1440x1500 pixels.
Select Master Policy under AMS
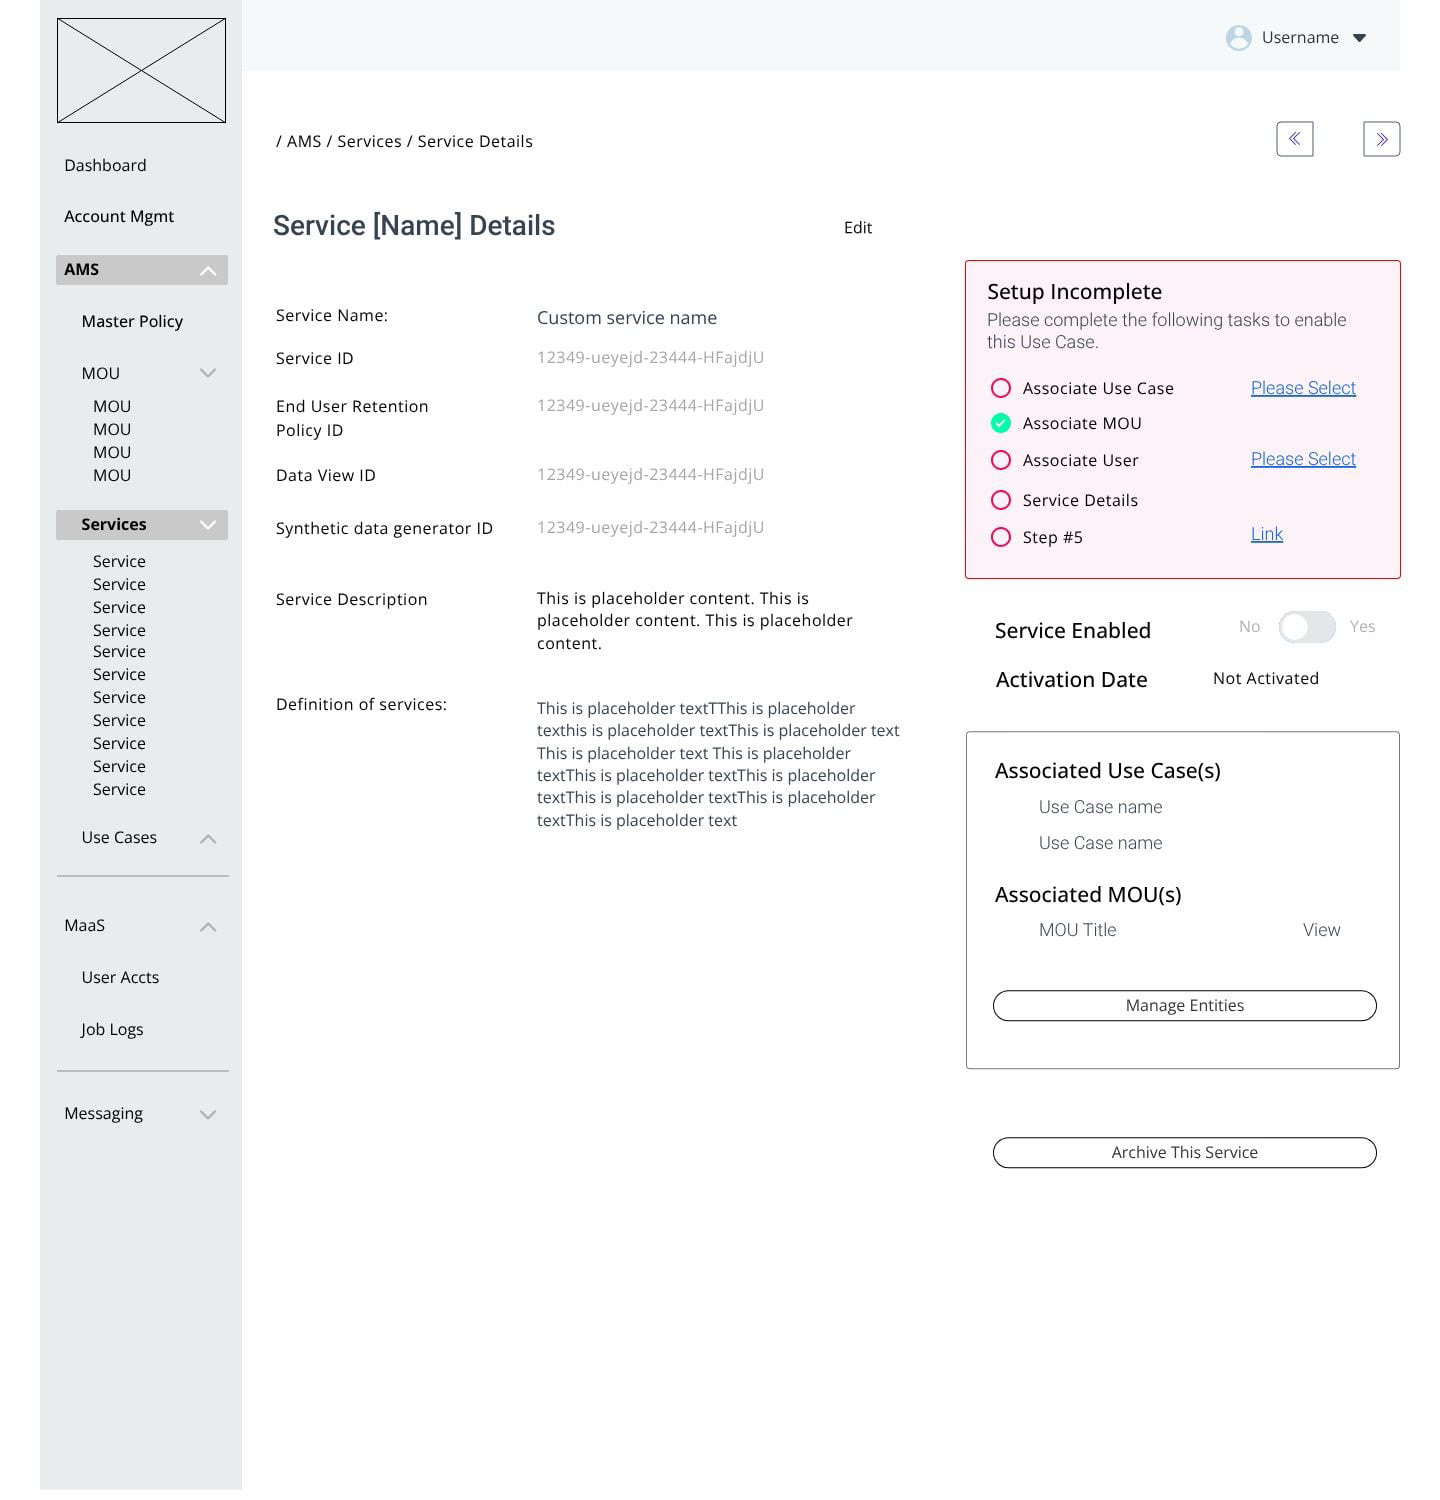tap(131, 321)
